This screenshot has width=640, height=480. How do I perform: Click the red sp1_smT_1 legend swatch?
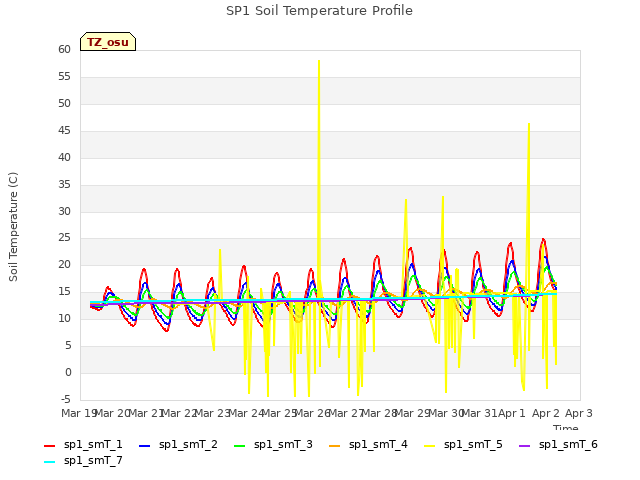point(49,446)
